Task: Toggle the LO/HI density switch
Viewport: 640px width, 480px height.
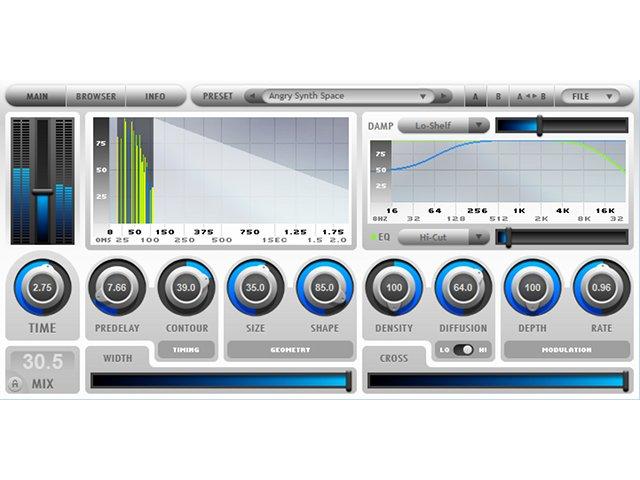Action: click(x=463, y=350)
